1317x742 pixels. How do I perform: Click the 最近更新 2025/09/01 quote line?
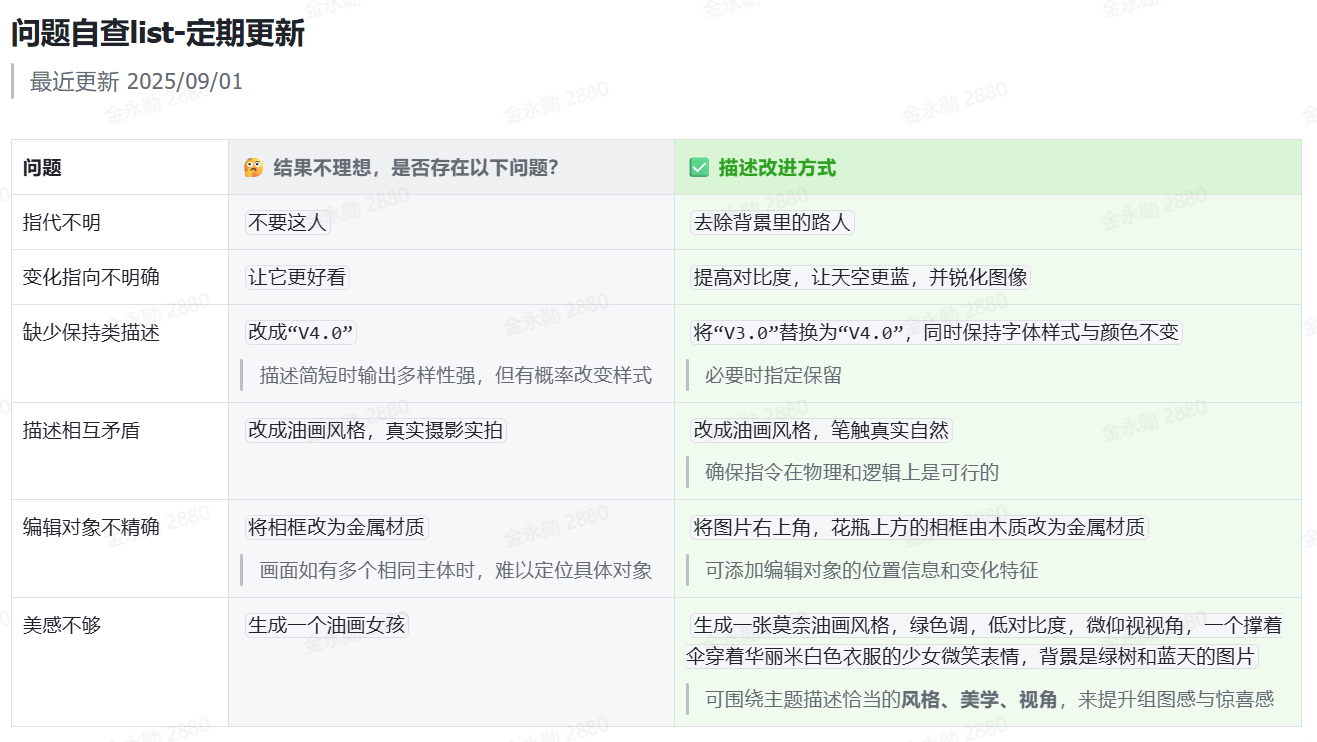[136, 82]
